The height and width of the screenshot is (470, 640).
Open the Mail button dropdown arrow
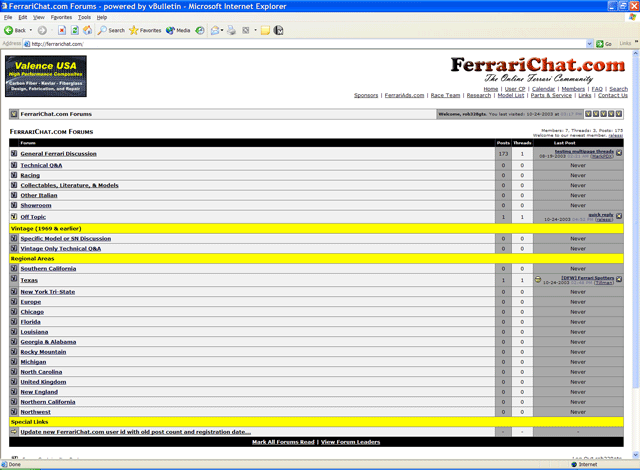pyautogui.click(x=222, y=31)
